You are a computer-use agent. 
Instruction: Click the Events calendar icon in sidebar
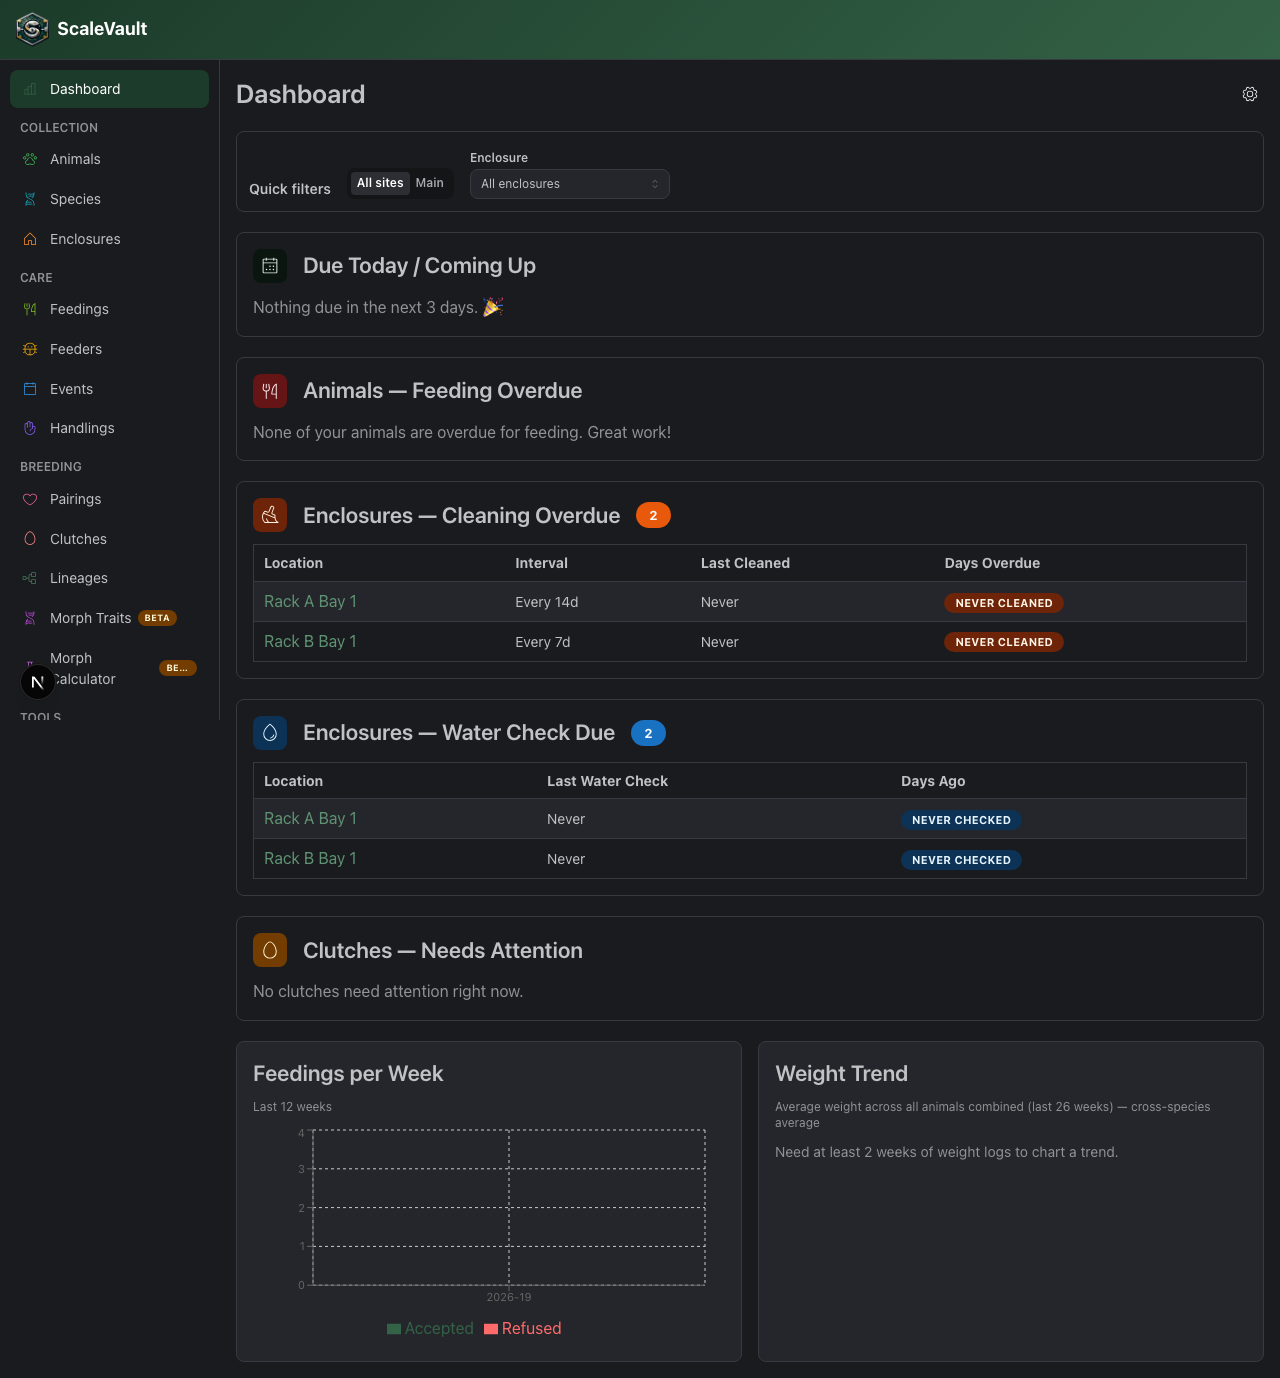pos(30,389)
